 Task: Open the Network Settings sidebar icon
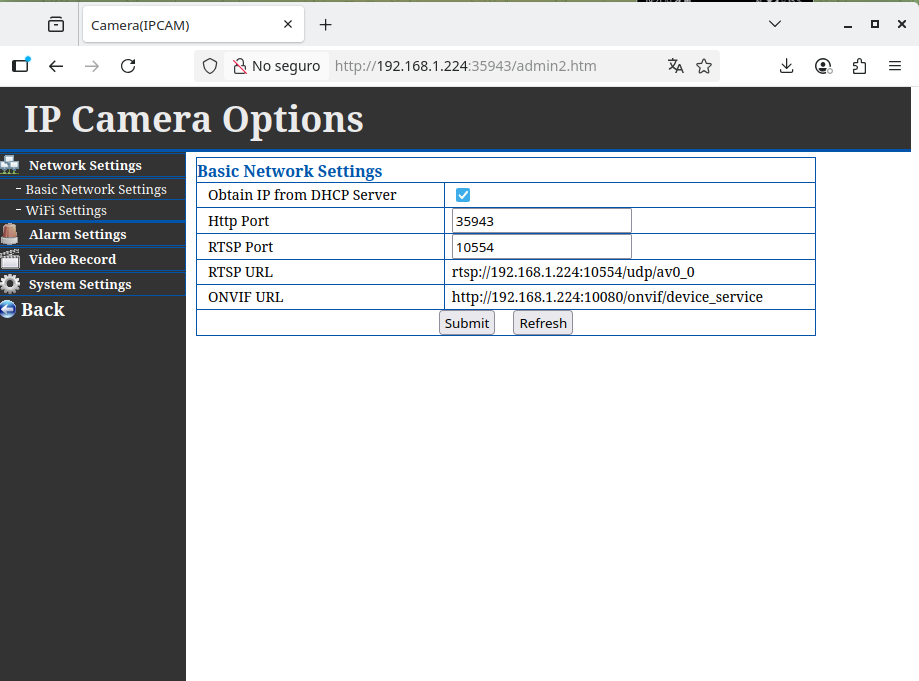(x=10, y=165)
